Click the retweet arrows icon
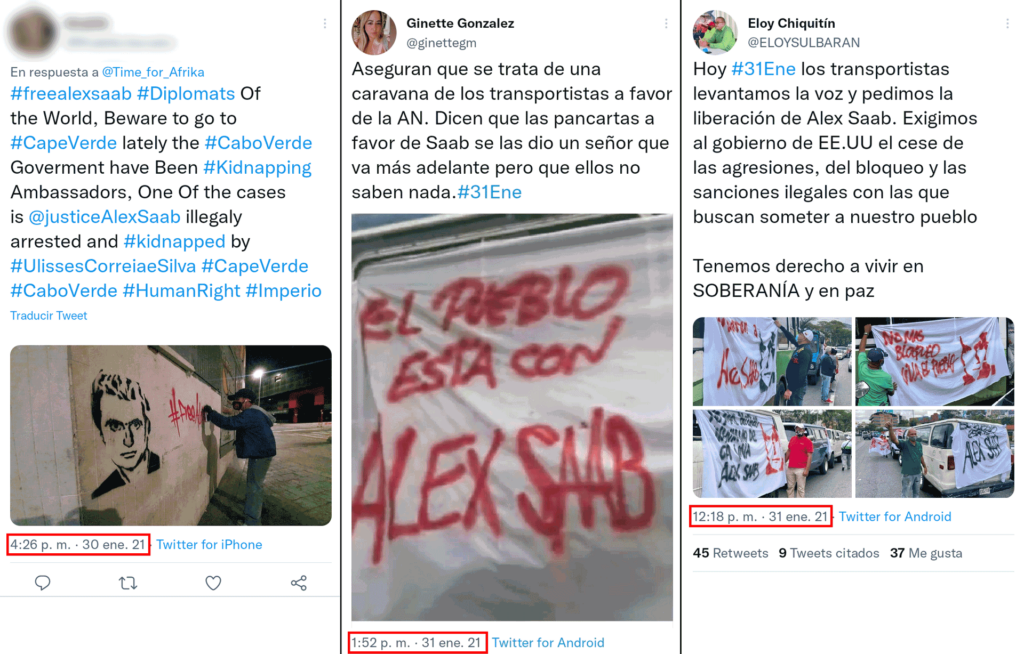1024x654 pixels. pos(128,582)
